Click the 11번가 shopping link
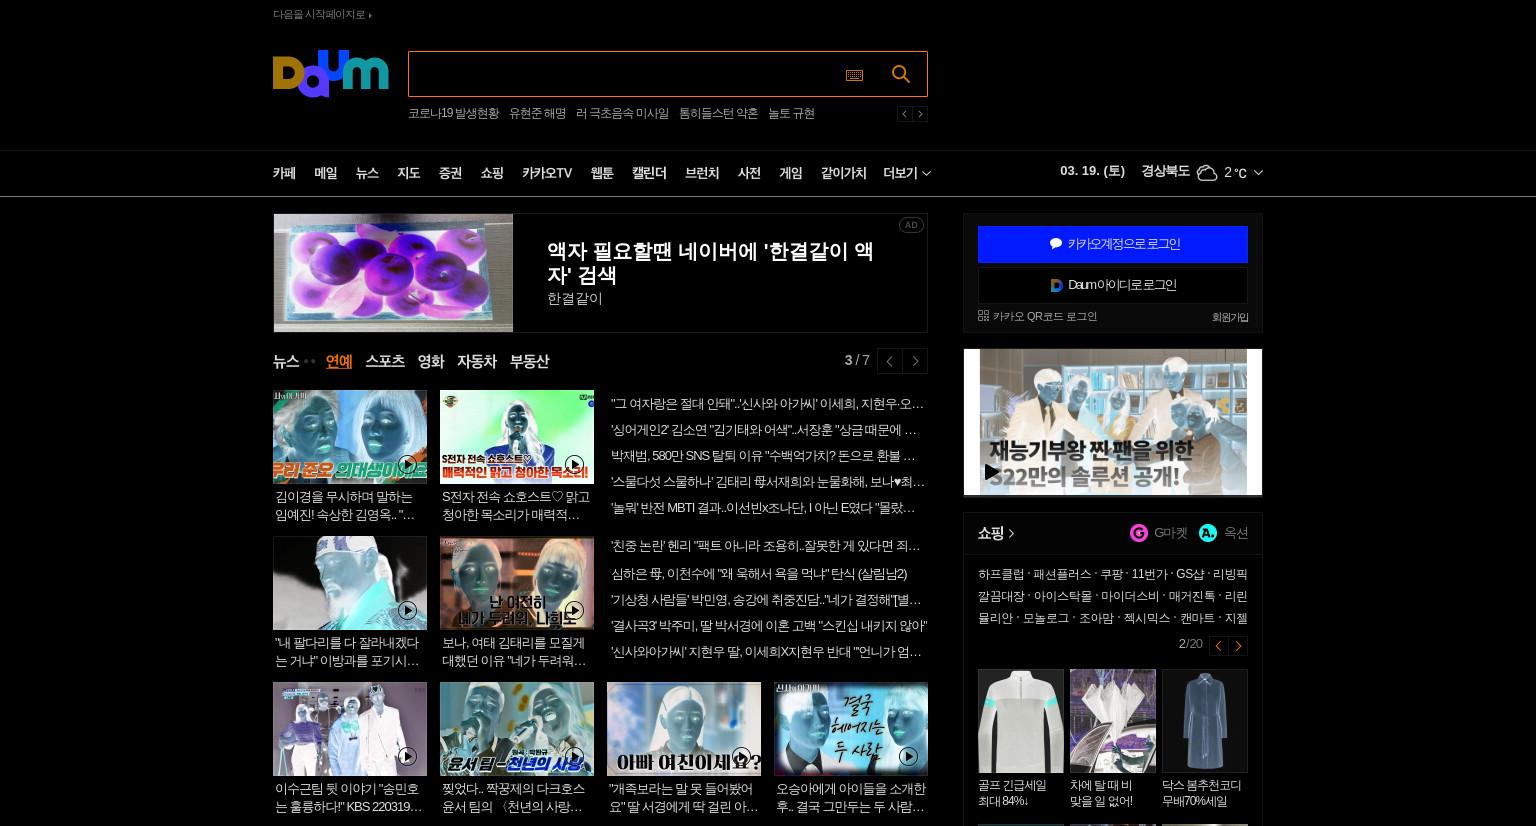Image resolution: width=1536 pixels, height=826 pixels. tap(1149, 574)
